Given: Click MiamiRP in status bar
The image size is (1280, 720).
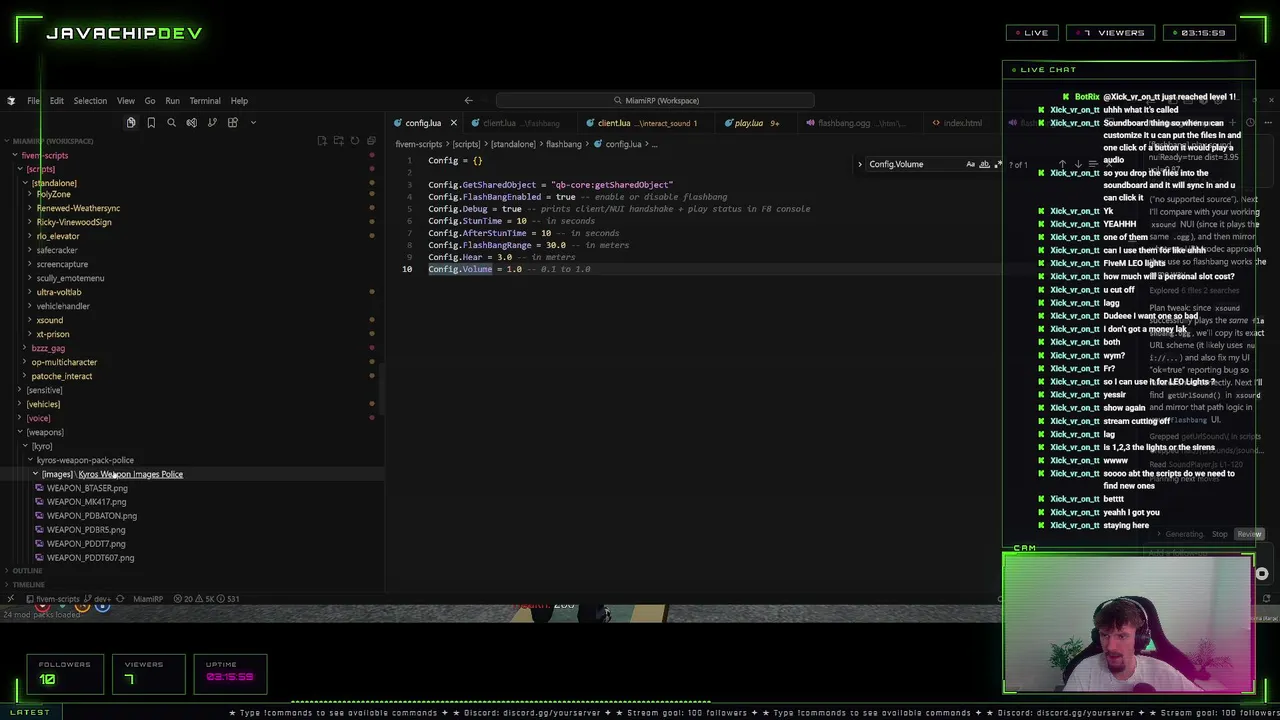Looking at the screenshot, I should click(148, 599).
